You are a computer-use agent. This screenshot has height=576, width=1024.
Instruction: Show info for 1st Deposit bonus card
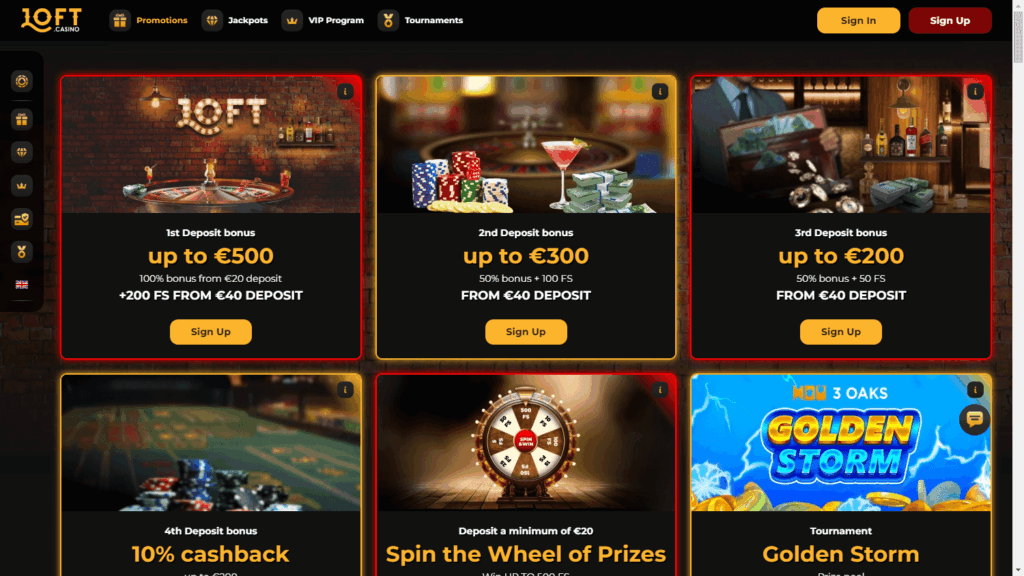point(345,91)
